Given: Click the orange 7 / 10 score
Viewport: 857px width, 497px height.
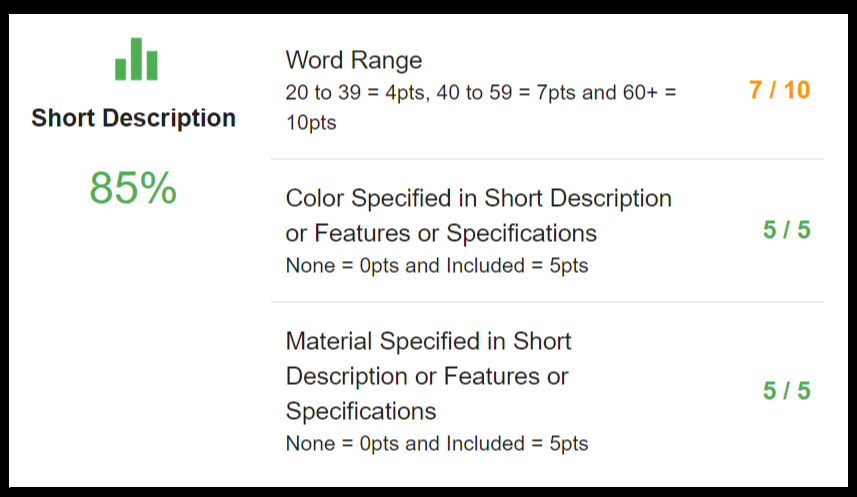Looking at the screenshot, I should click(779, 90).
